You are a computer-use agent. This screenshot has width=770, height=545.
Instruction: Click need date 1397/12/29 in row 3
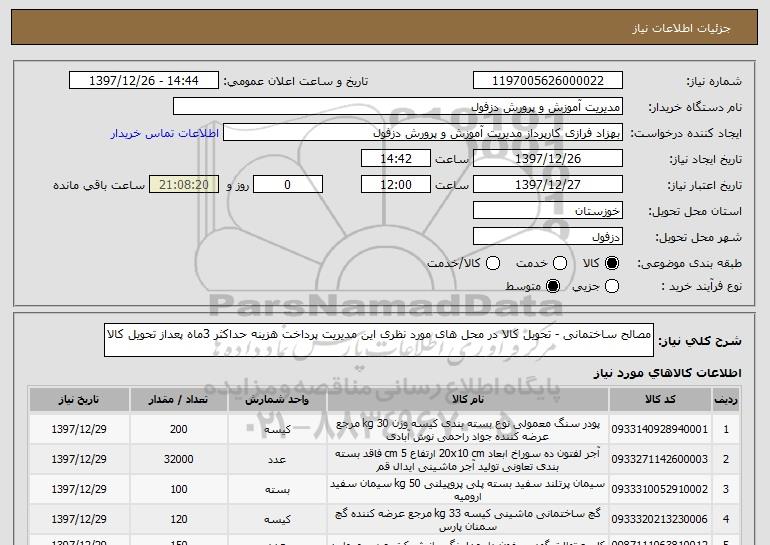(79, 489)
